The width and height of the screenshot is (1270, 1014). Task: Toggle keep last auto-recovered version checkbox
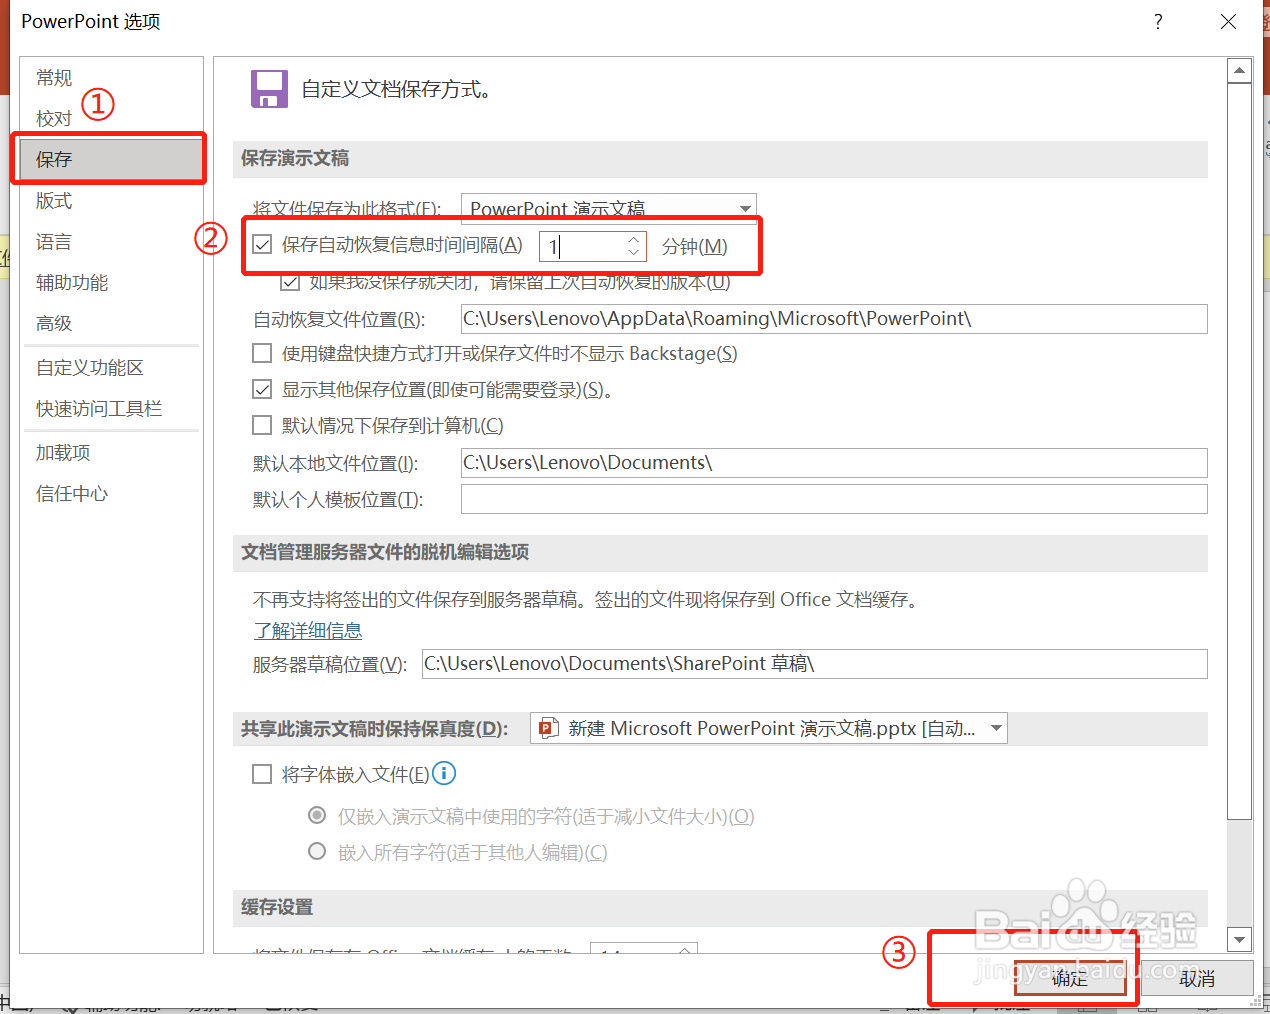pos(290,282)
